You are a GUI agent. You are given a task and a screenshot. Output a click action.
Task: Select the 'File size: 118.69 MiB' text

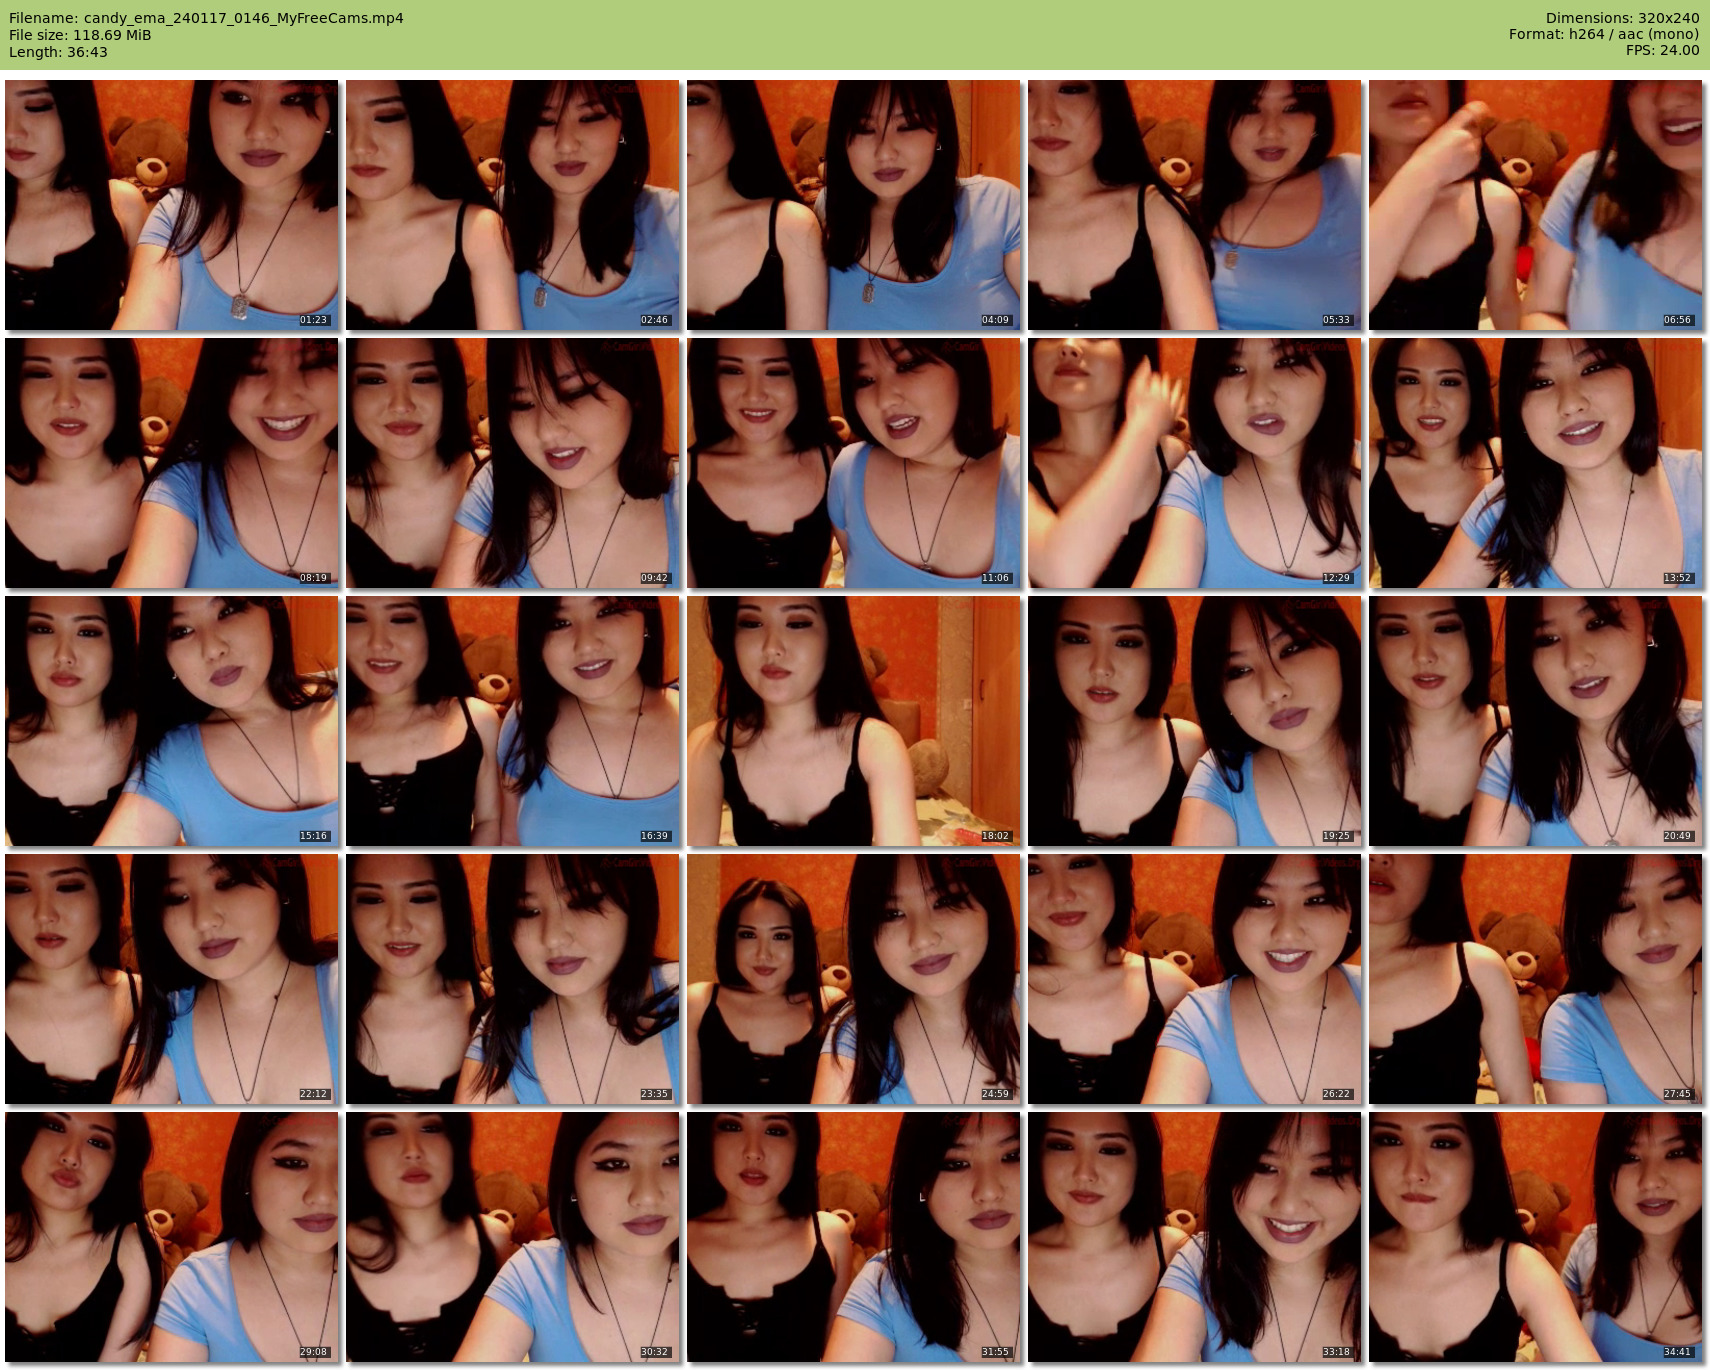click(x=80, y=35)
